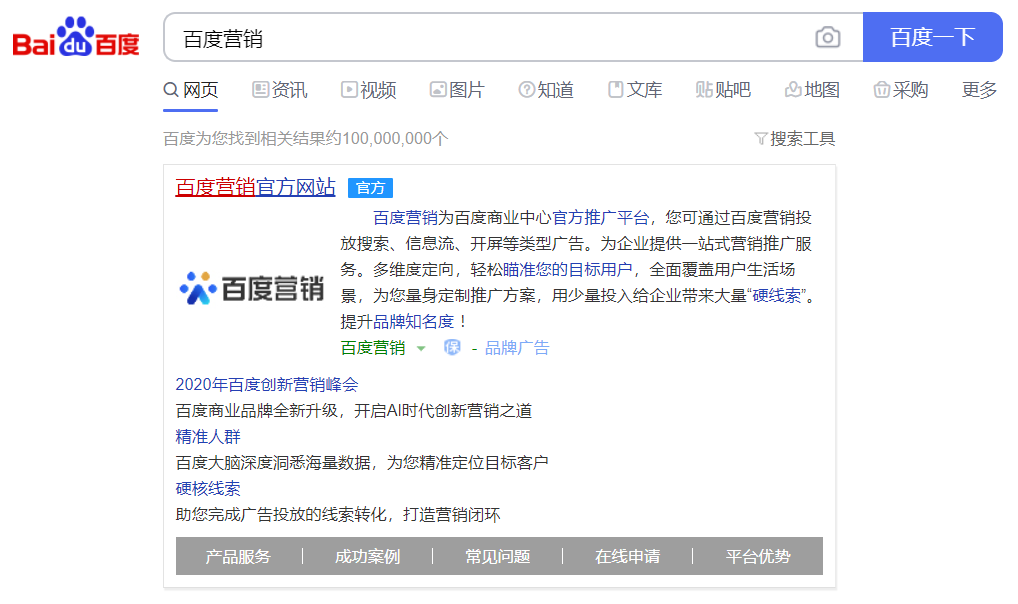Click 硬线索 highlighted link
Viewport: 1018px width, 604px height.
tap(776, 296)
